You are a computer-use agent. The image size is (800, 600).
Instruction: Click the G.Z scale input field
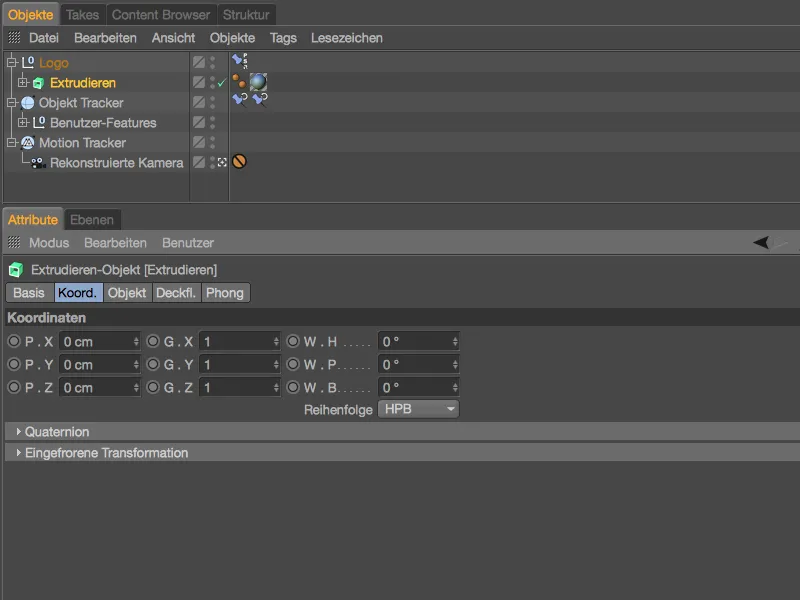click(x=239, y=388)
